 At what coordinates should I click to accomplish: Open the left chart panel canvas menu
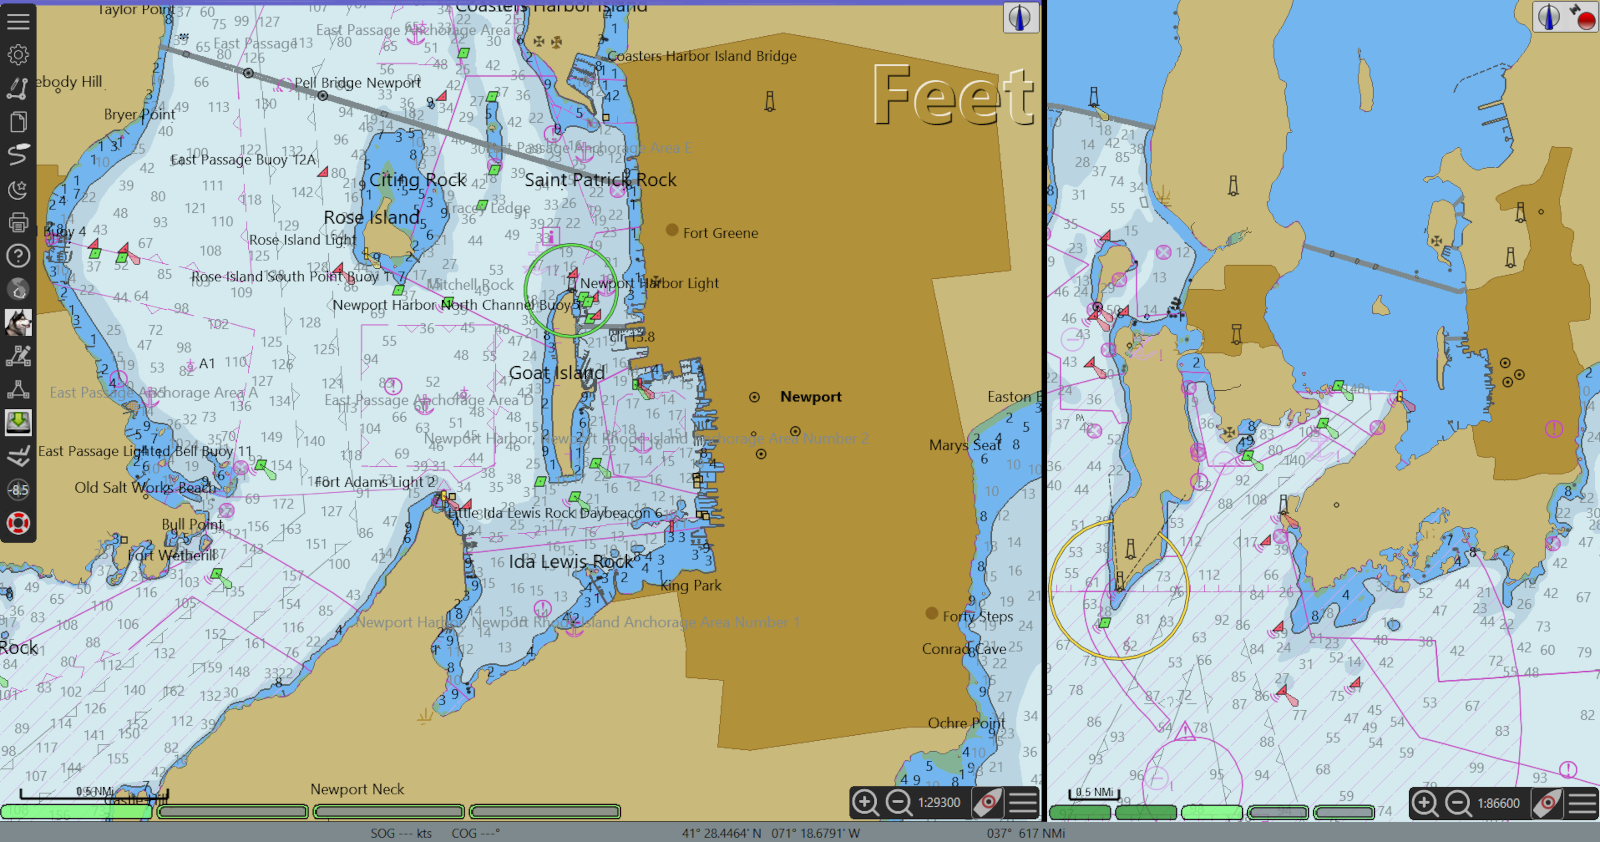point(1022,802)
